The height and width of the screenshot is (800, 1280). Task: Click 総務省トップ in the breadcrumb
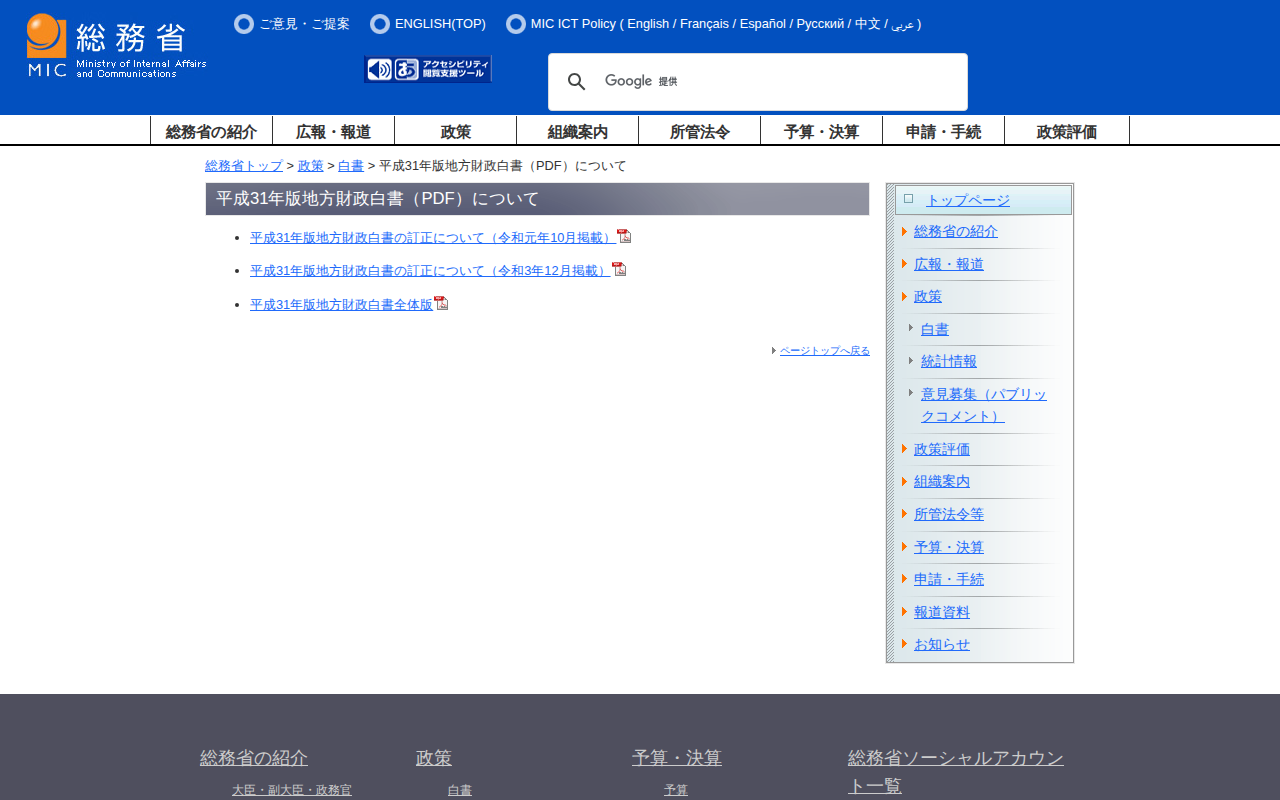(244, 165)
